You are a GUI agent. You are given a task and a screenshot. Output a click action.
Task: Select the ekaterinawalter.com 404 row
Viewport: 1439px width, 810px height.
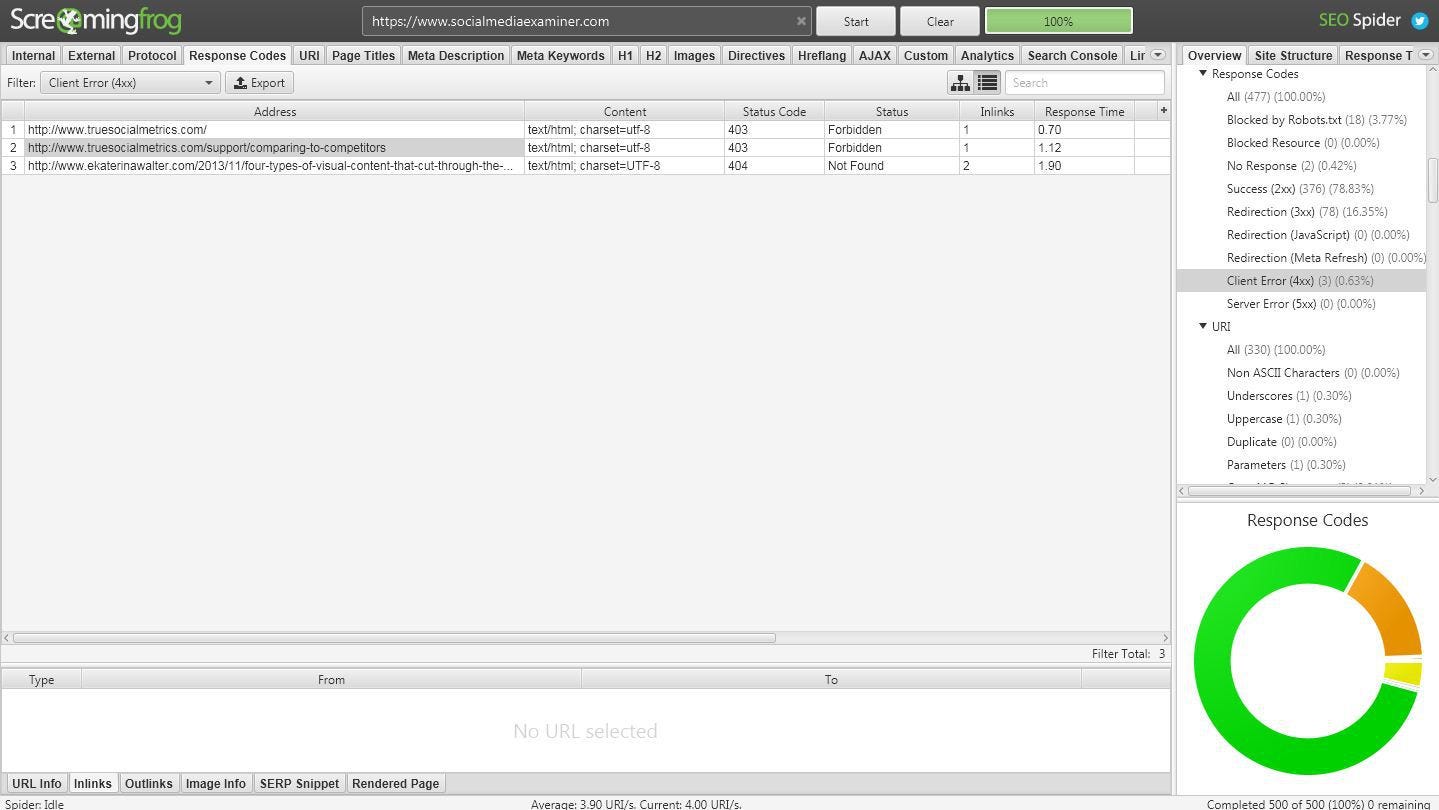pos(586,166)
